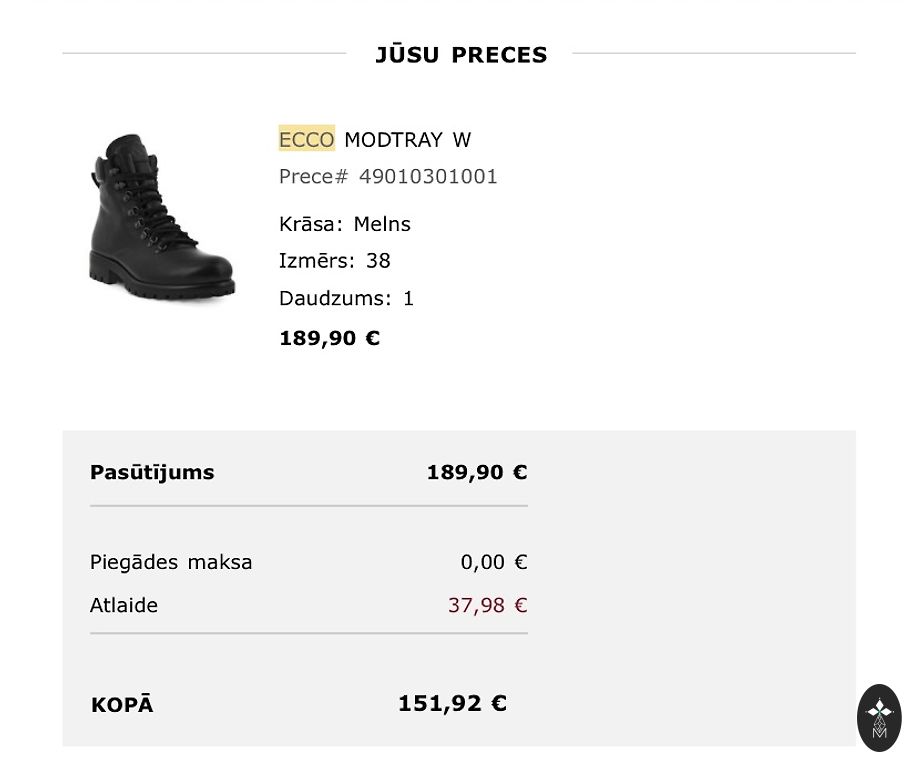The height and width of the screenshot is (768, 918).
Task: Click the Pasūtījums amount 189,90 €
Action: pyautogui.click(x=476, y=472)
